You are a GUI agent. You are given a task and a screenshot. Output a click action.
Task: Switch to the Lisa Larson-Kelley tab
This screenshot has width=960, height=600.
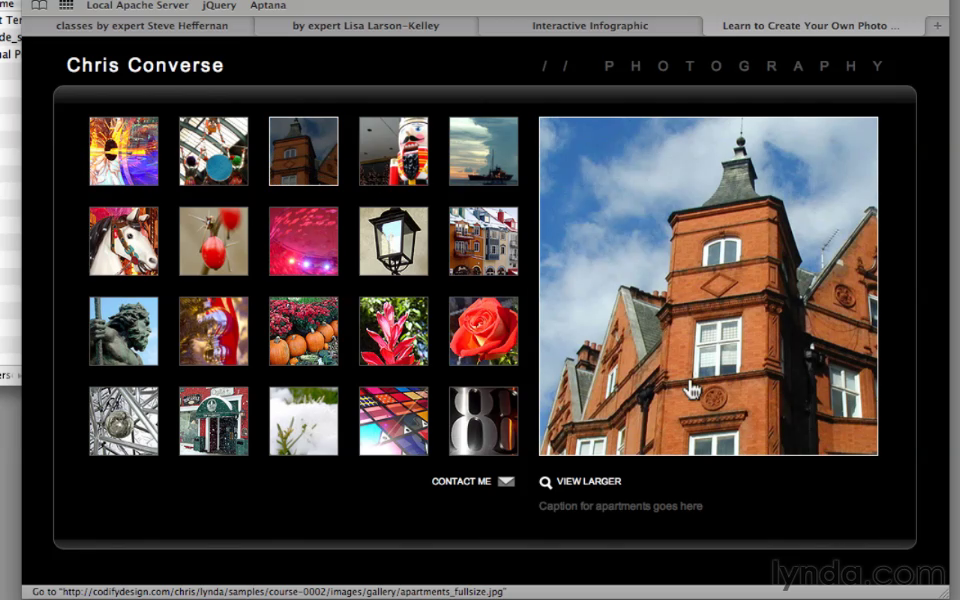(366, 26)
